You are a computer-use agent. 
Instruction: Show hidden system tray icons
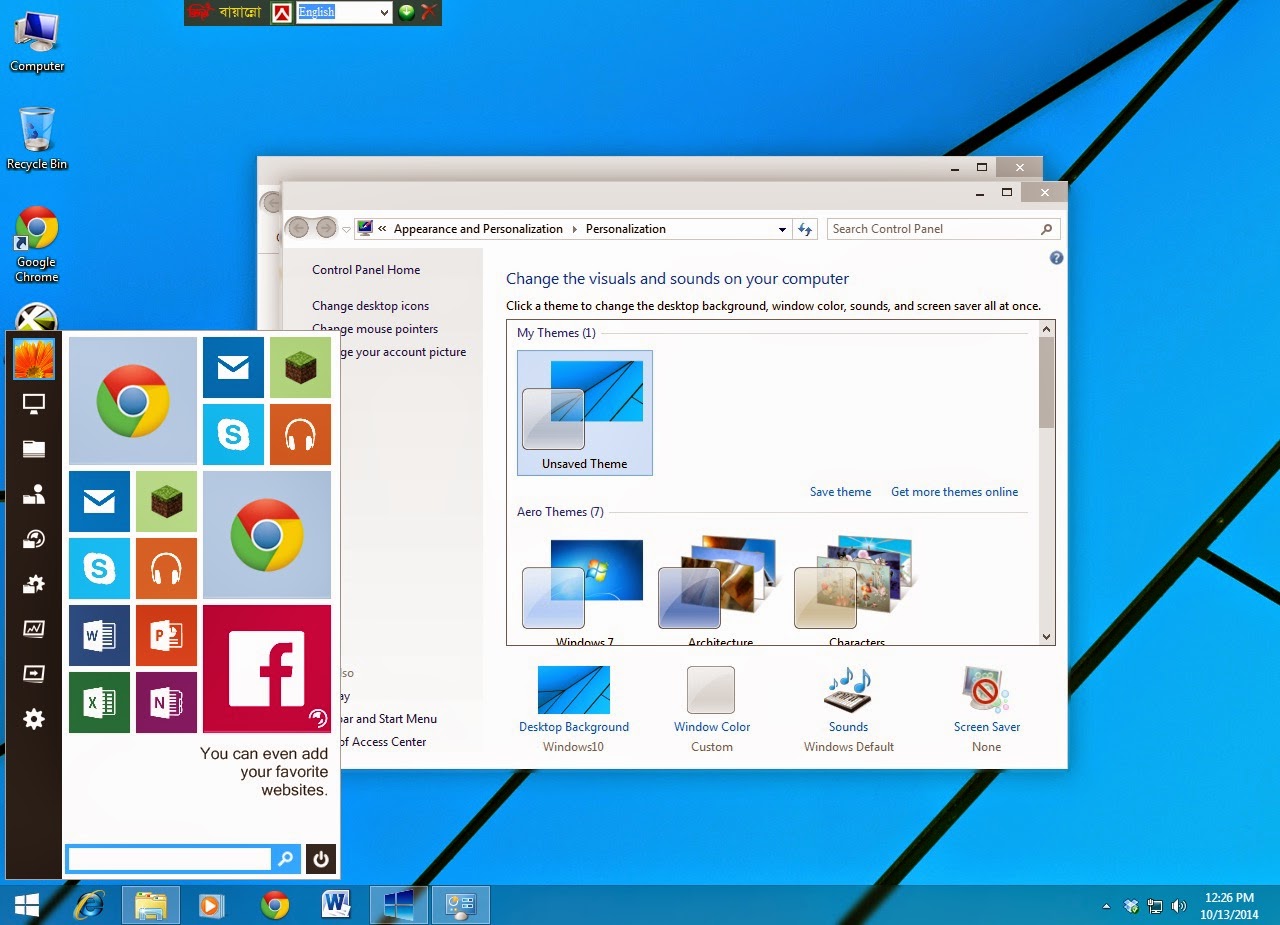click(x=1106, y=907)
